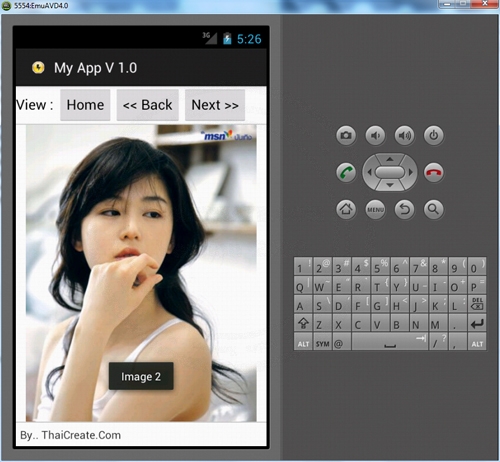Click the battery charging status icon
The height and width of the screenshot is (462, 500).
point(227,38)
